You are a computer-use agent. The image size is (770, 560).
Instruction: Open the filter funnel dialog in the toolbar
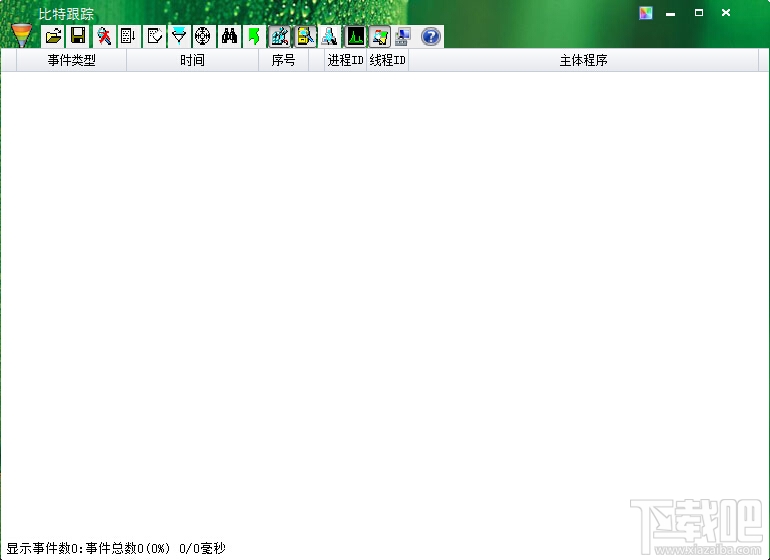click(x=179, y=36)
